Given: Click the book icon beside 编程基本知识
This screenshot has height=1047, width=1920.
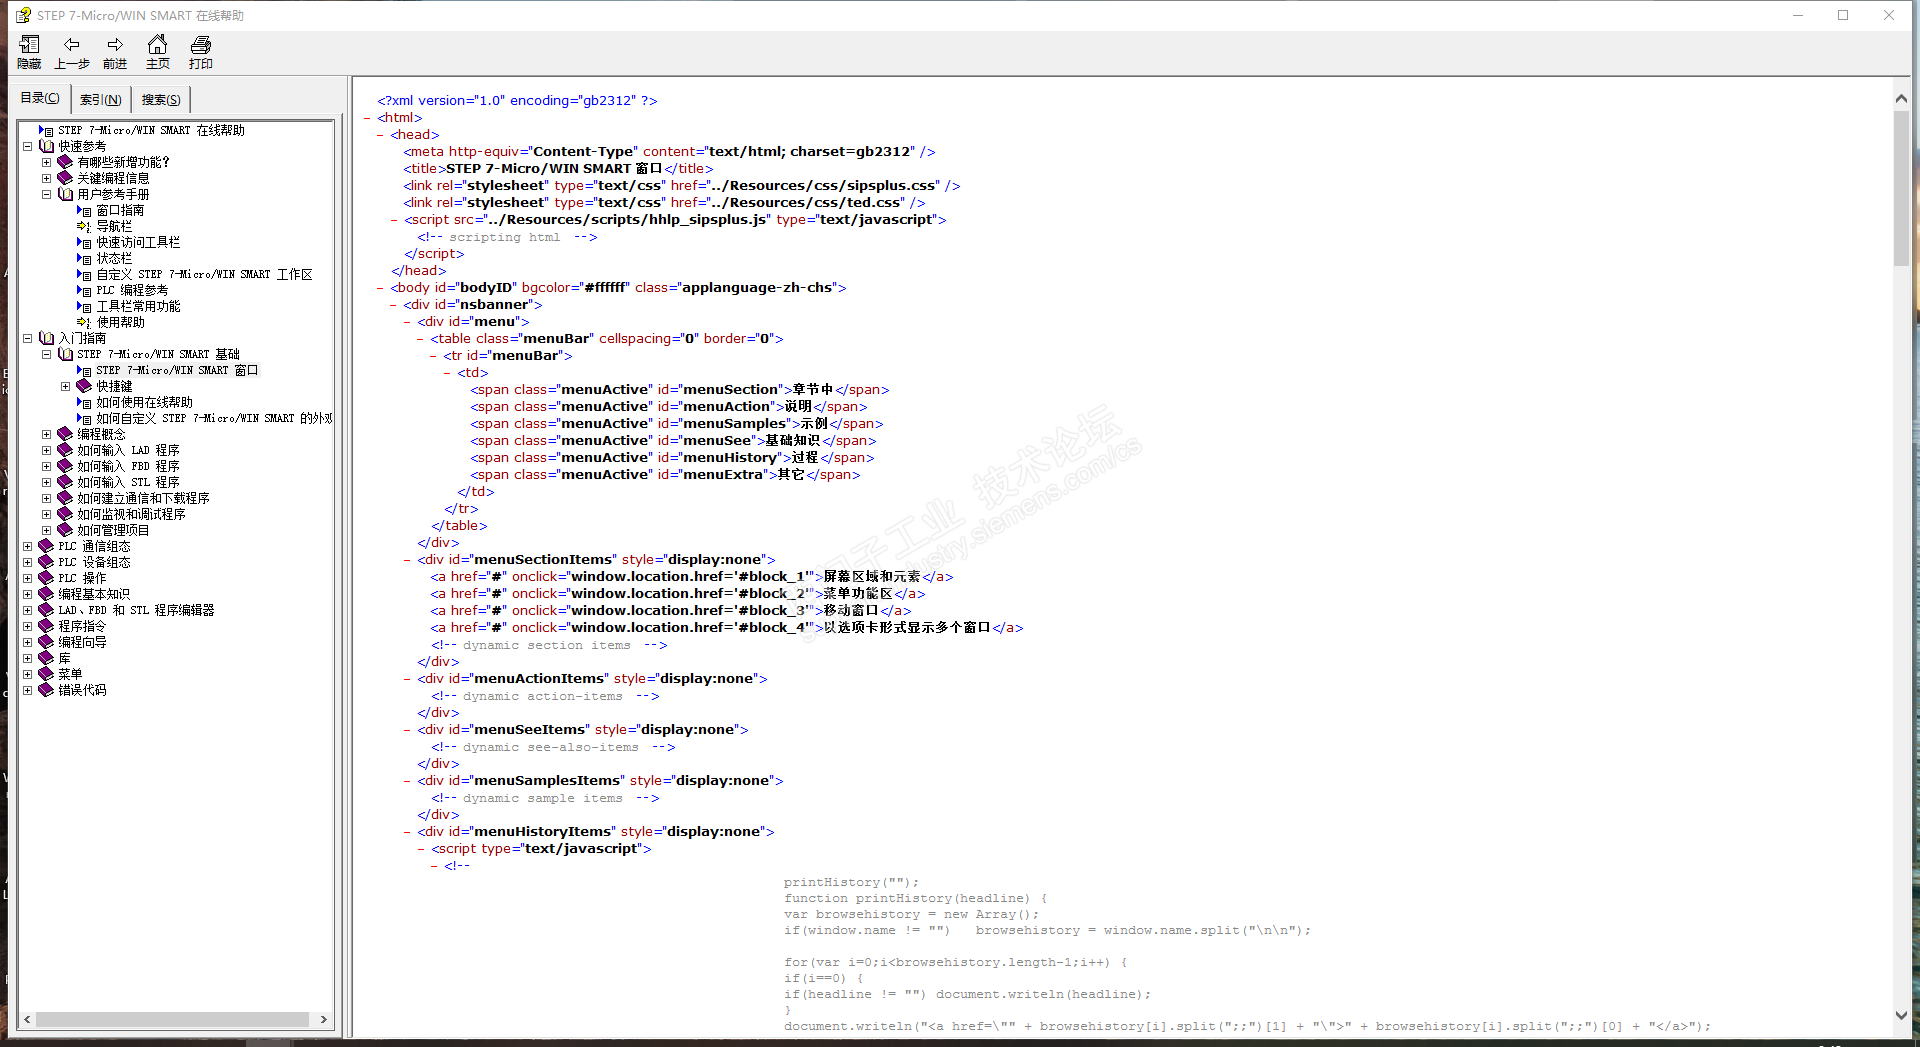Looking at the screenshot, I should [x=46, y=594].
